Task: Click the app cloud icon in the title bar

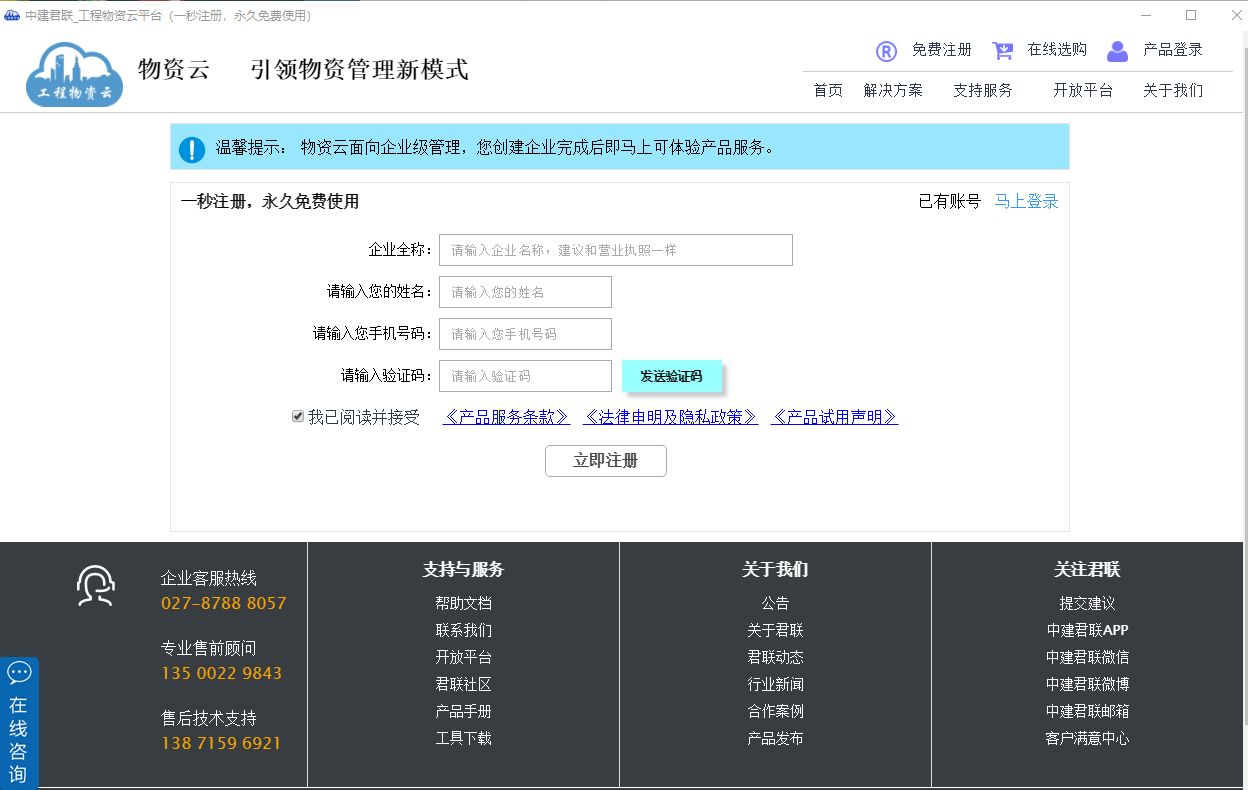Action: 10,15
